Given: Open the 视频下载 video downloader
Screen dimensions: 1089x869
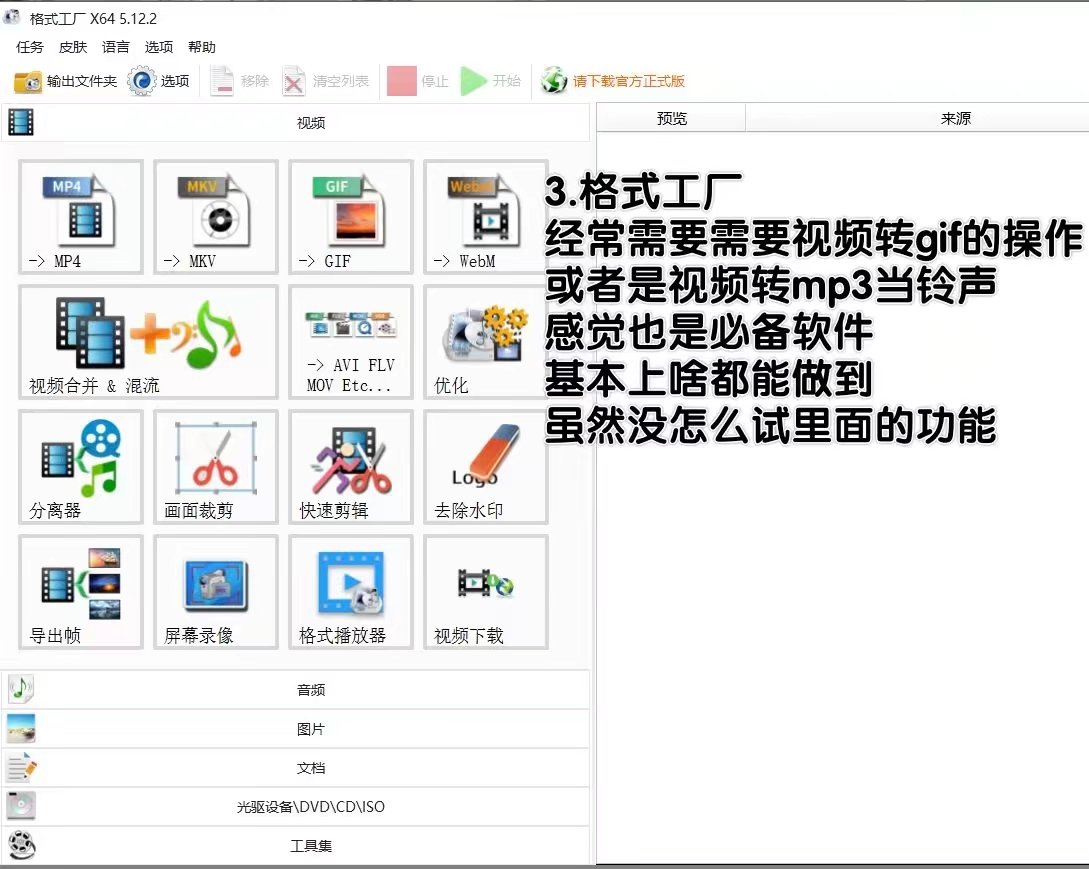Looking at the screenshot, I should [485, 592].
